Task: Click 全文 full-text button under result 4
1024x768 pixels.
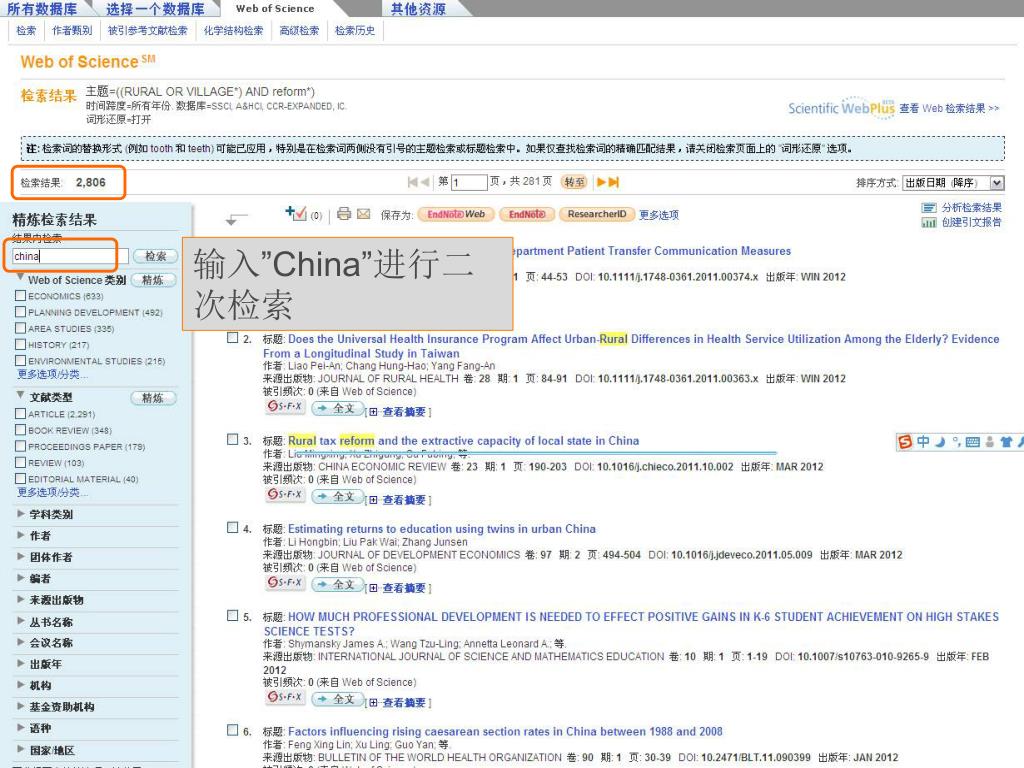Action: point(337,584)
